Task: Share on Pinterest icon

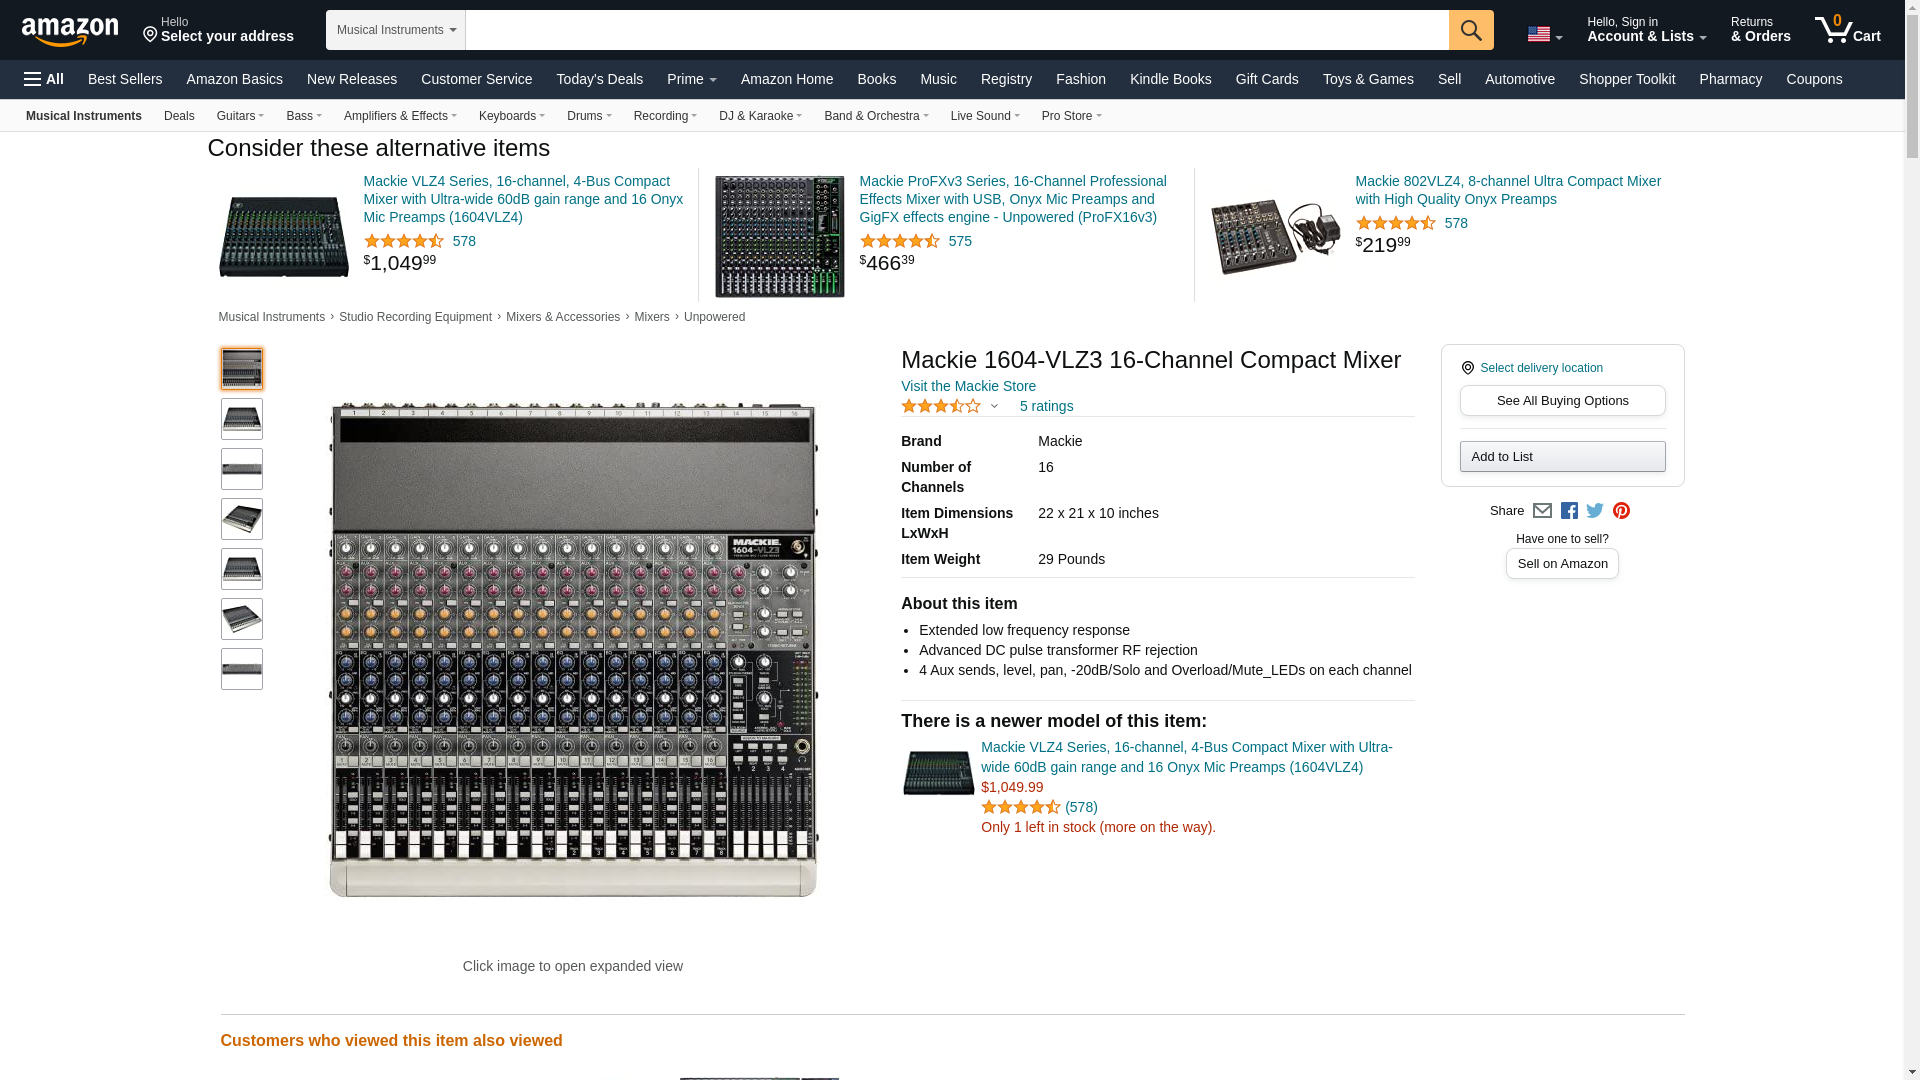Action: point(1621,511)
